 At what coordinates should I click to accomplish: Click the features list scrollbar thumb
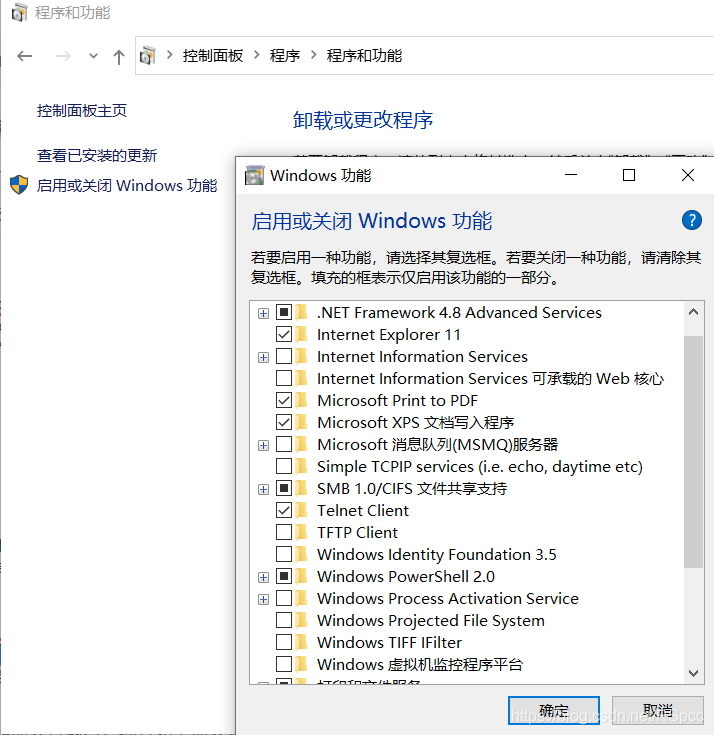[693, 452]
